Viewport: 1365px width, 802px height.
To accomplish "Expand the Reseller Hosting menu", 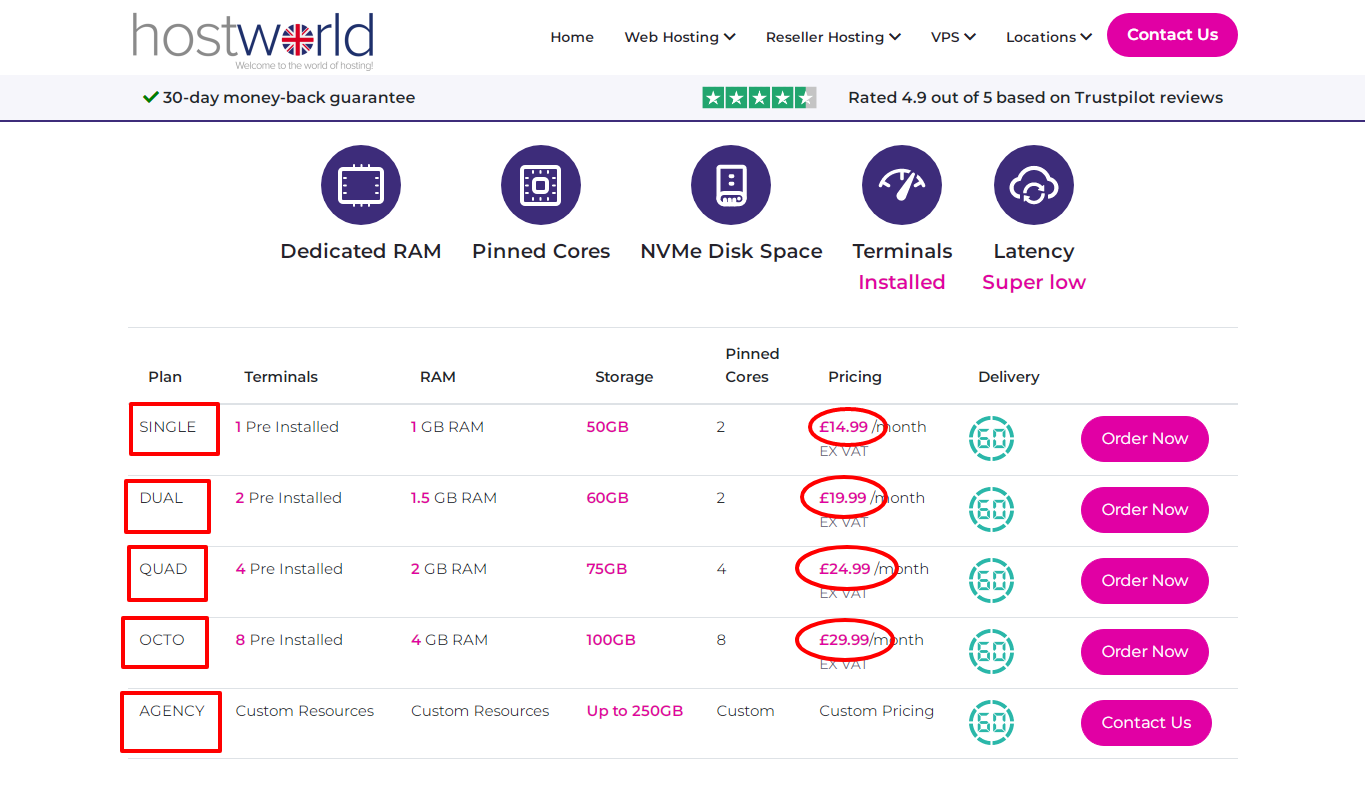I will (x=833, y=37).
